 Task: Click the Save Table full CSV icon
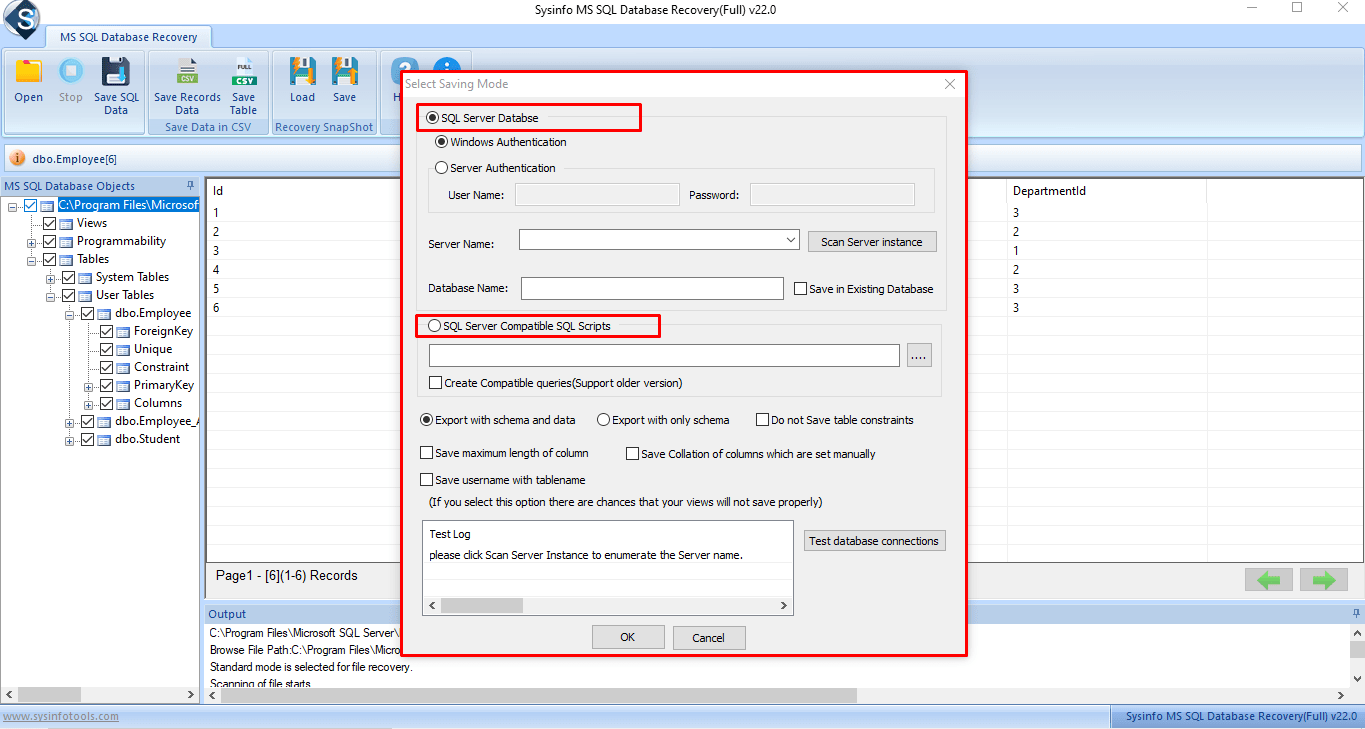(243, 80)
